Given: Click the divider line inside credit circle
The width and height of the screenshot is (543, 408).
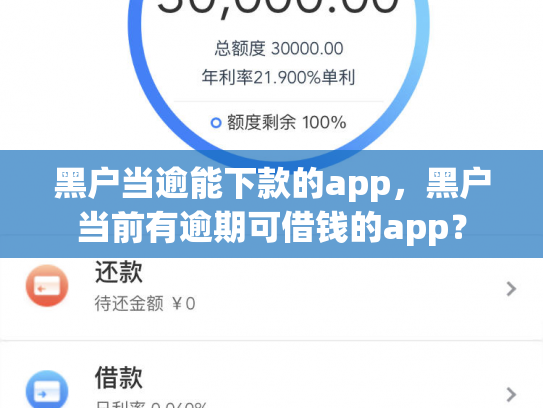Looking at the screenshot, I should pyautogui.click(x=279, y=101).
